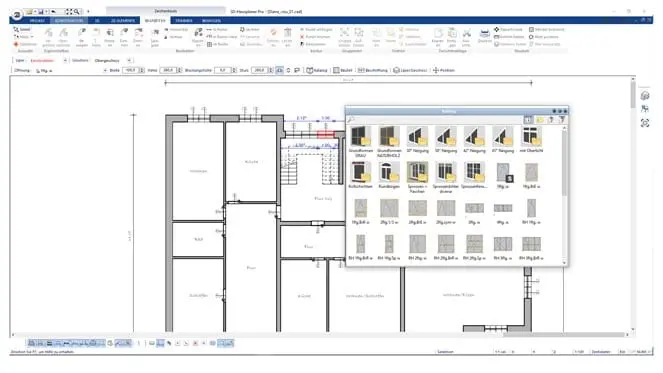Switch to the KONSTRUKTION ribbon tab
Screen dimensions: 663x373
coord(69,20)
